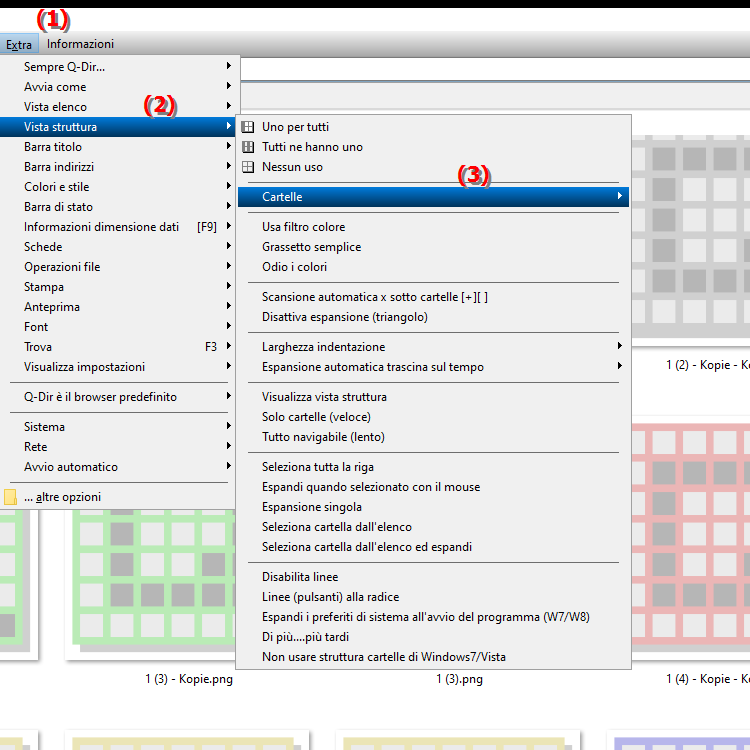Open the 'Avvia come' submenu

117,87
